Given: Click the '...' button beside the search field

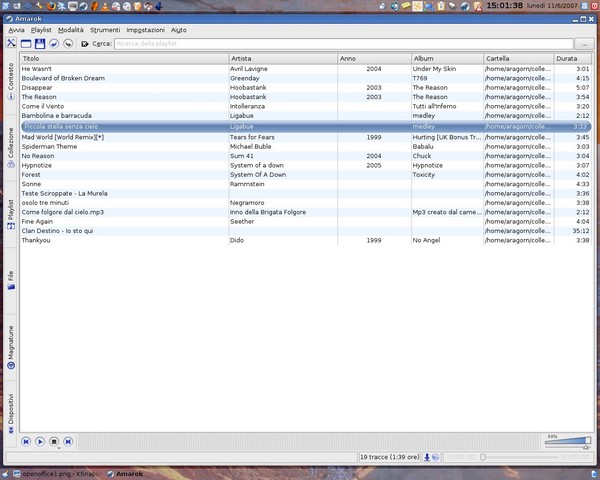Looking at the screenshot, I should pyautogui.click(x=584, y=44).
